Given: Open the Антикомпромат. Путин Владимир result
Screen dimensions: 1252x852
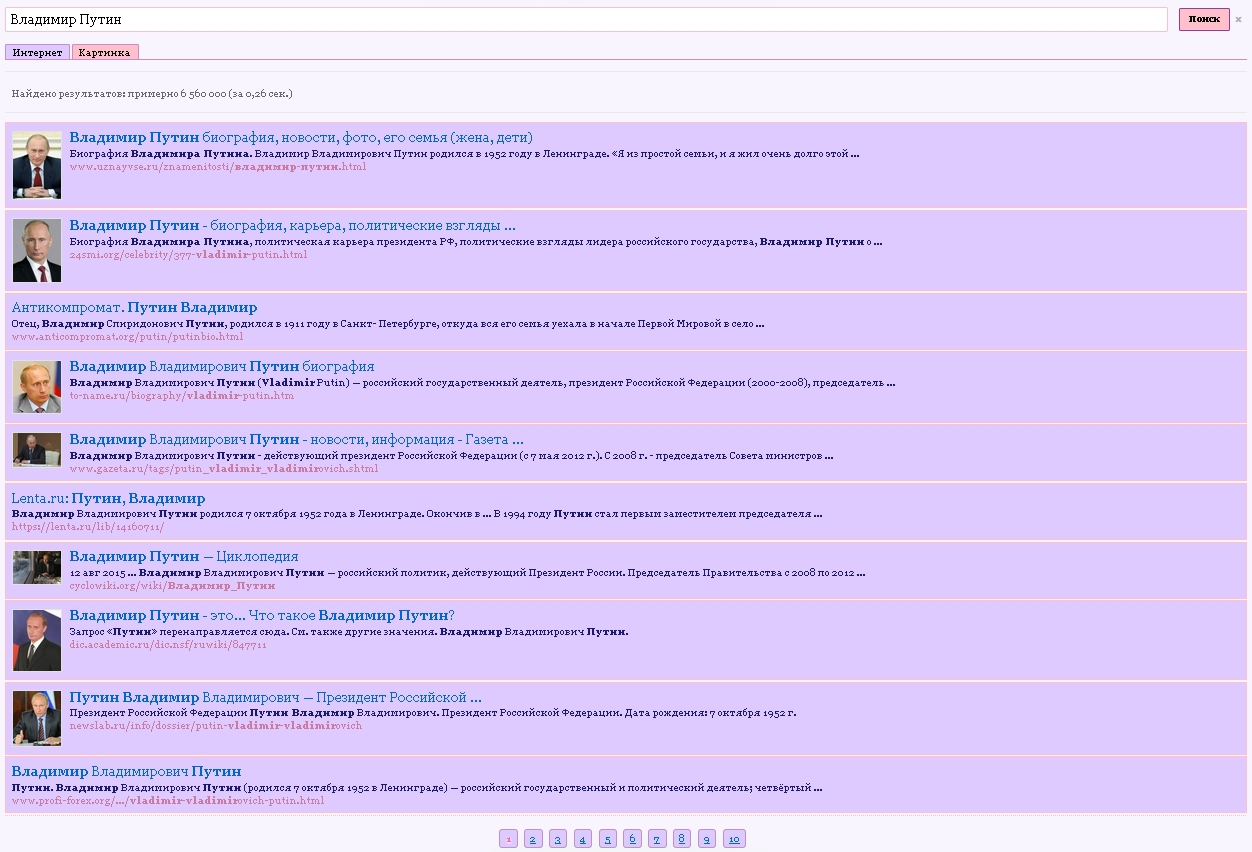Looking at the screenshot, I should [x=134, y=308].
